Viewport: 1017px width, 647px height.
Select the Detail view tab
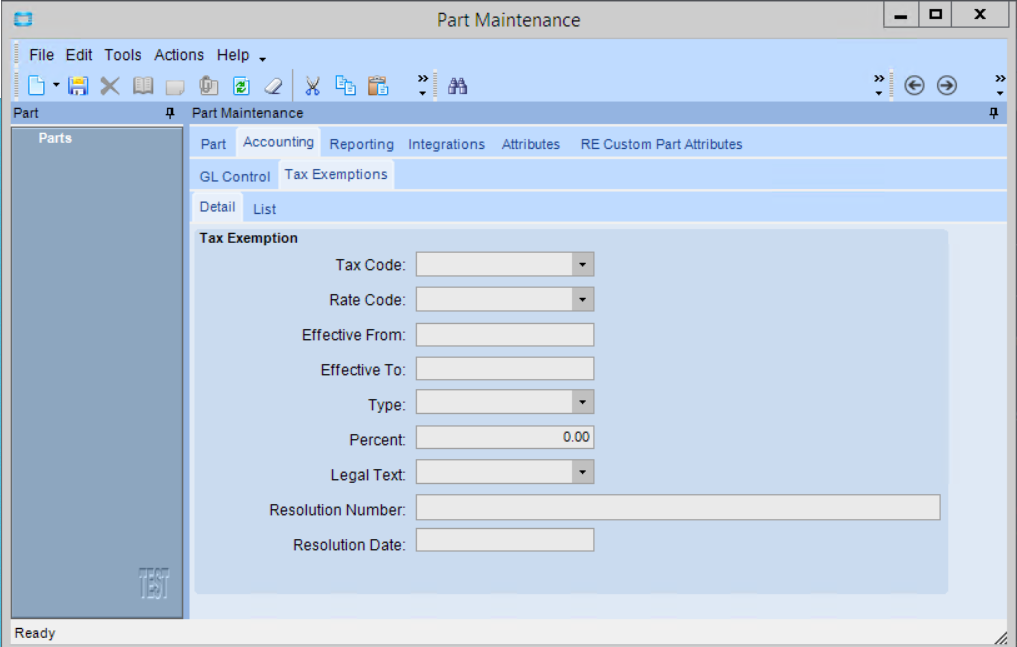[217, 207]
